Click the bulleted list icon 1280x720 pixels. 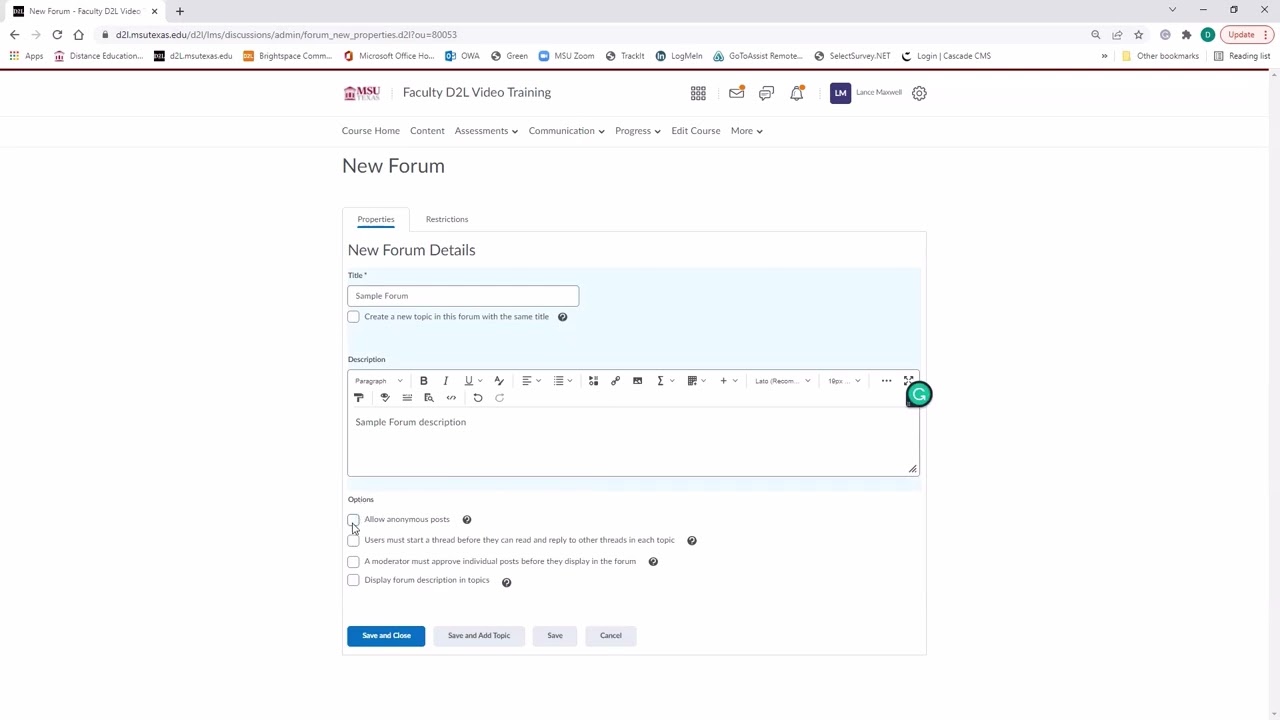point(558,381)
